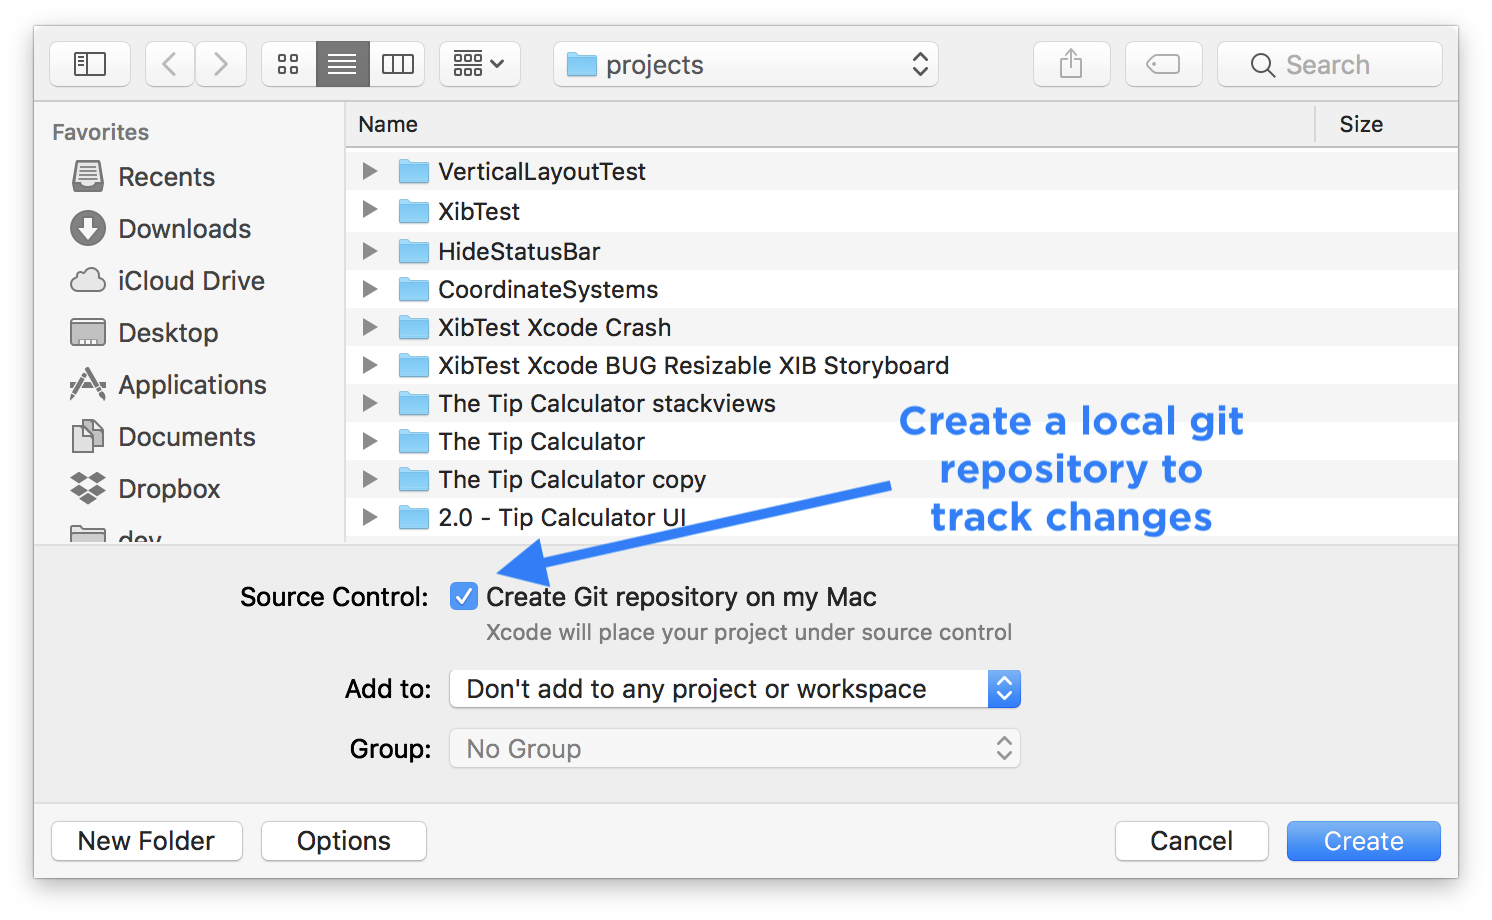
Task: Switch to column view
Action: pyautogui.click(x=397, y=63)
